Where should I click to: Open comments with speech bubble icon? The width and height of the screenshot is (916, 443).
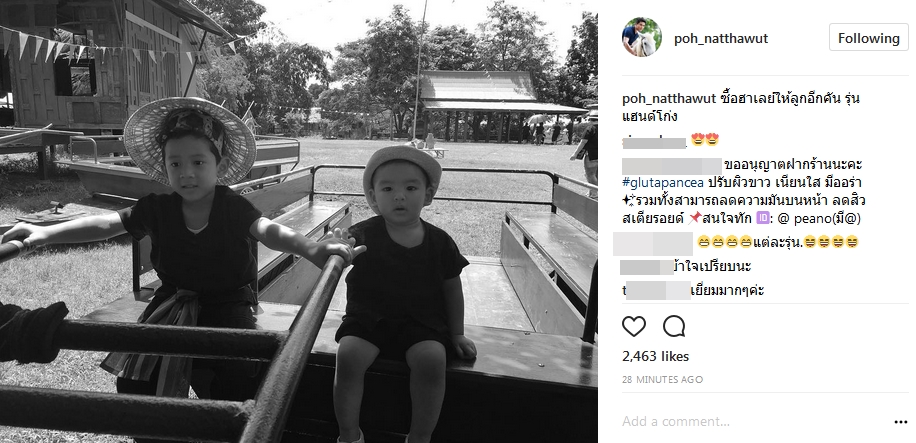[674, 327]
